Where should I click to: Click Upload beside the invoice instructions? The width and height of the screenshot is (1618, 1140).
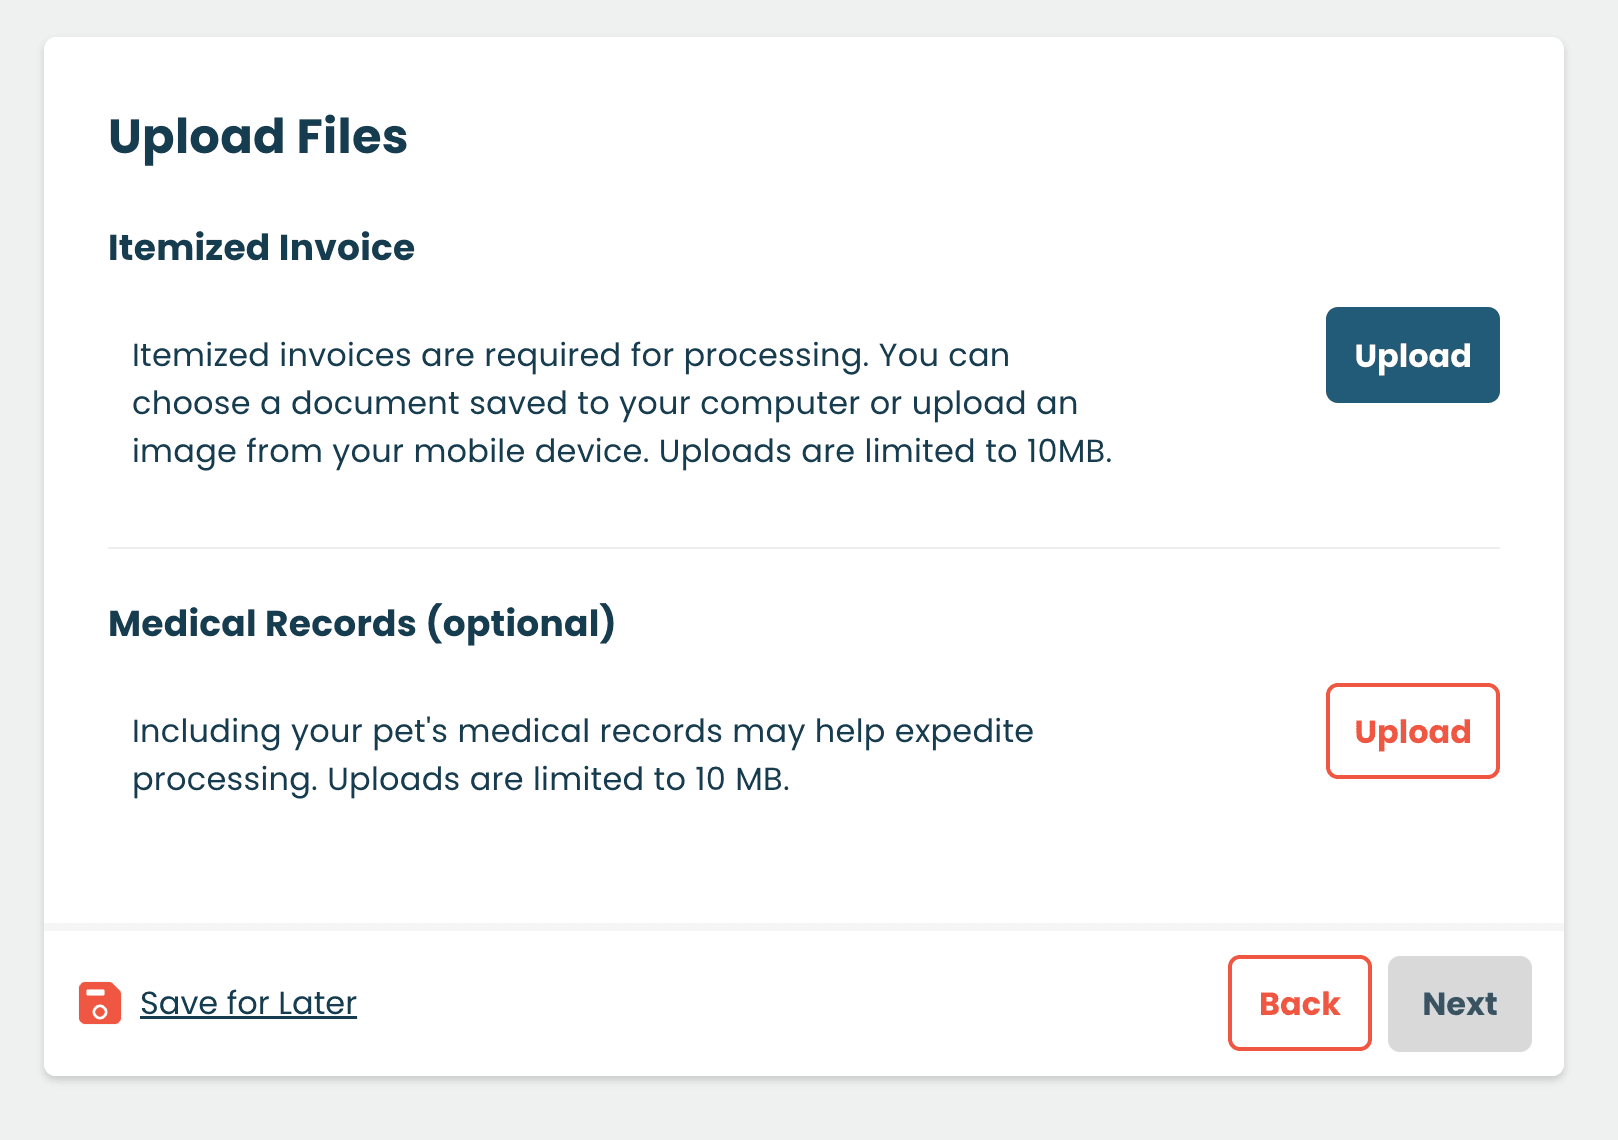[x=1412, y=355]
